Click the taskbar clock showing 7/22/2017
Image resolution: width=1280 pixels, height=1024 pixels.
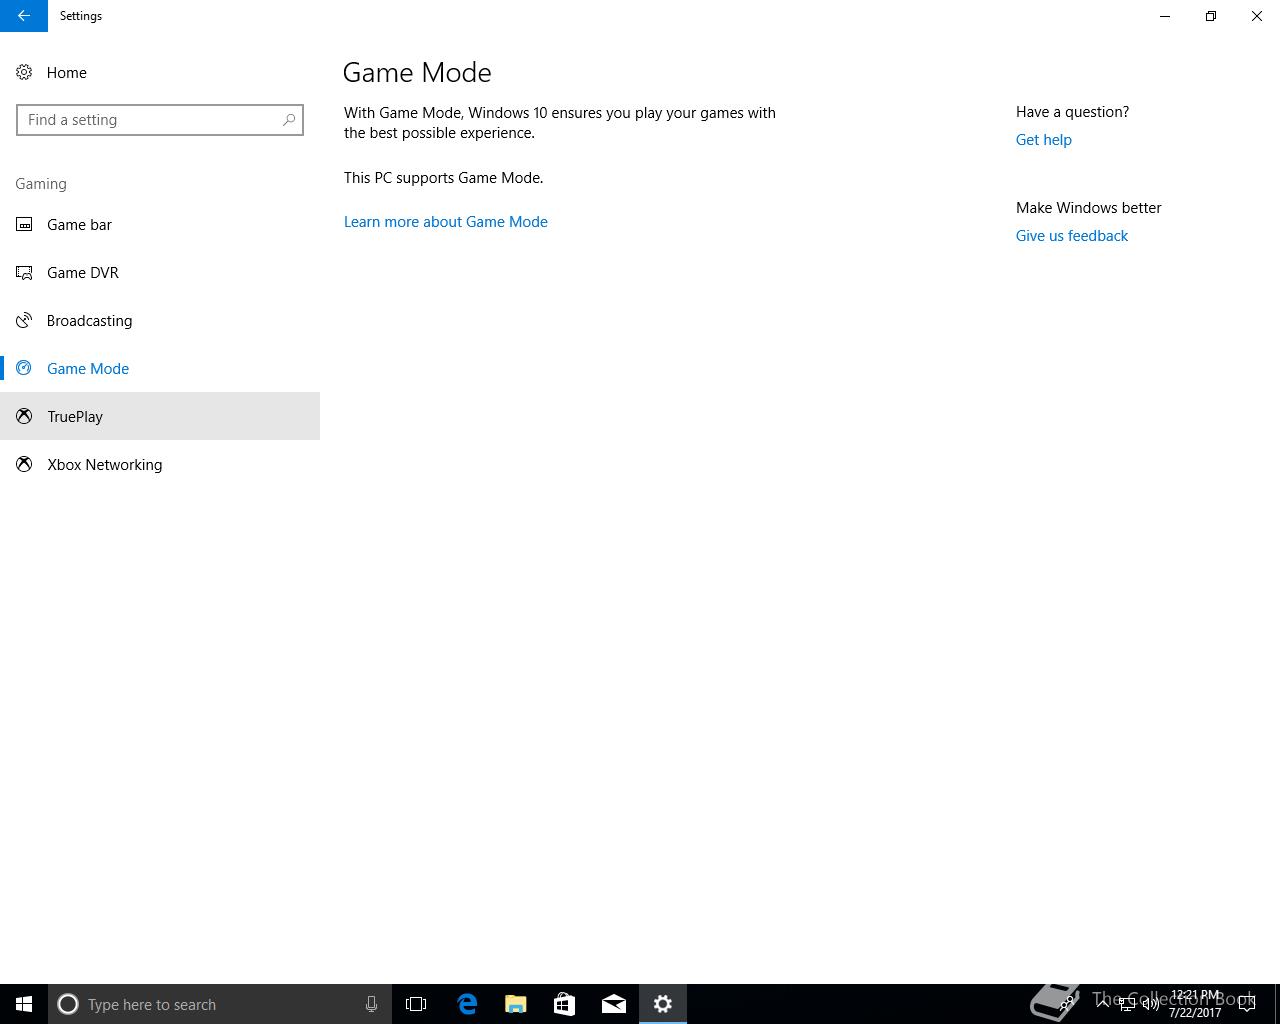[x=1195, y=1004]
